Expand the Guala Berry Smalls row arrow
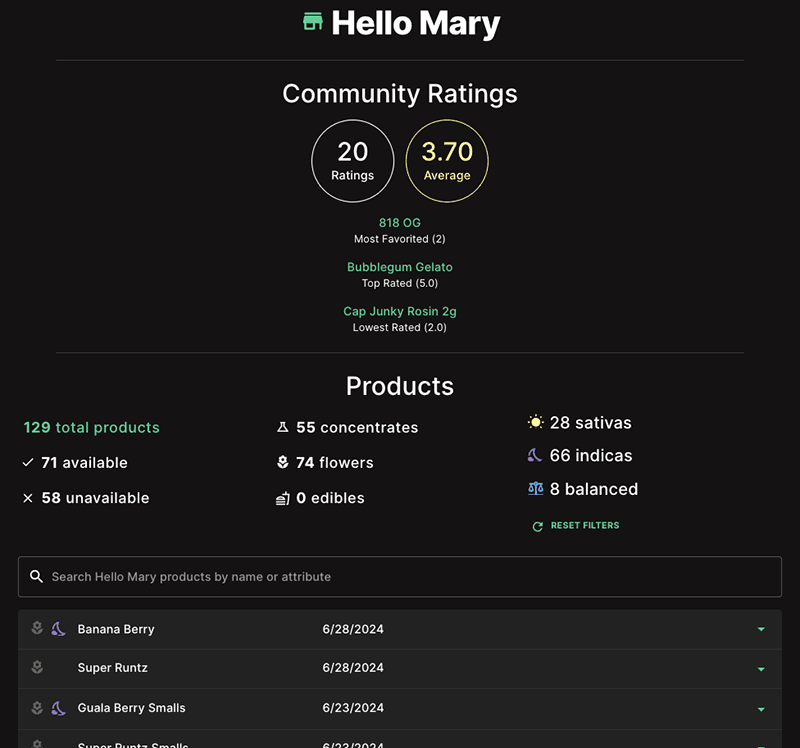The width and height of the screenshot is (800, 748). tap(761, 709)
